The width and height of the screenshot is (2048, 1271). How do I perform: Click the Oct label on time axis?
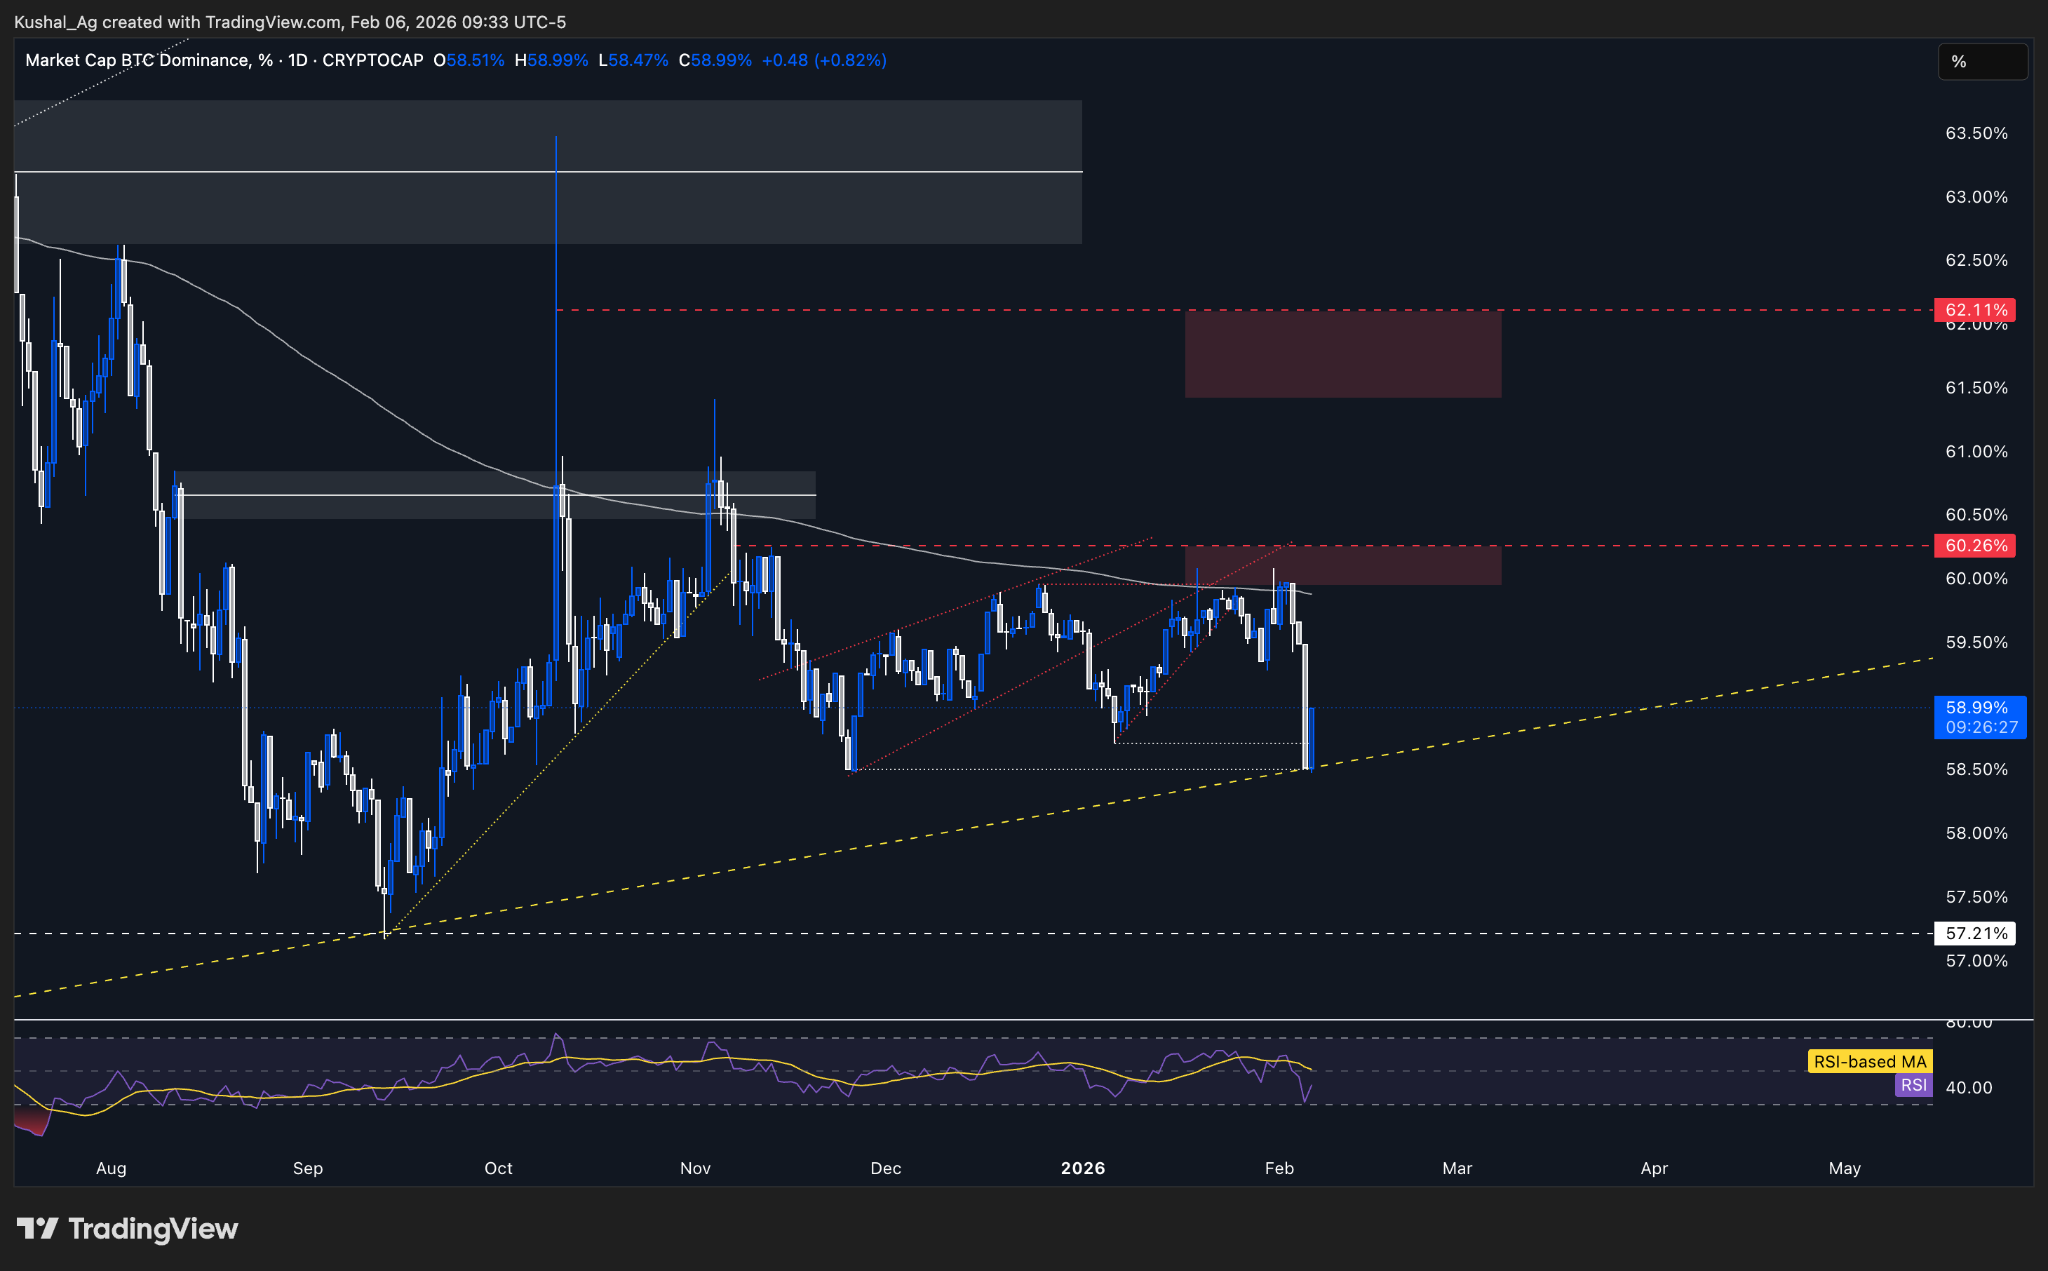click(x=498, y=1168)
